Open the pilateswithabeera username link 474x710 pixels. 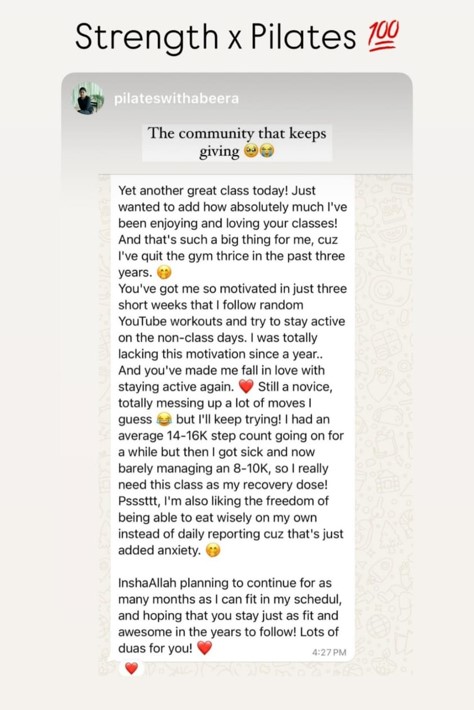pyautogui.click(x=176, y=98)
